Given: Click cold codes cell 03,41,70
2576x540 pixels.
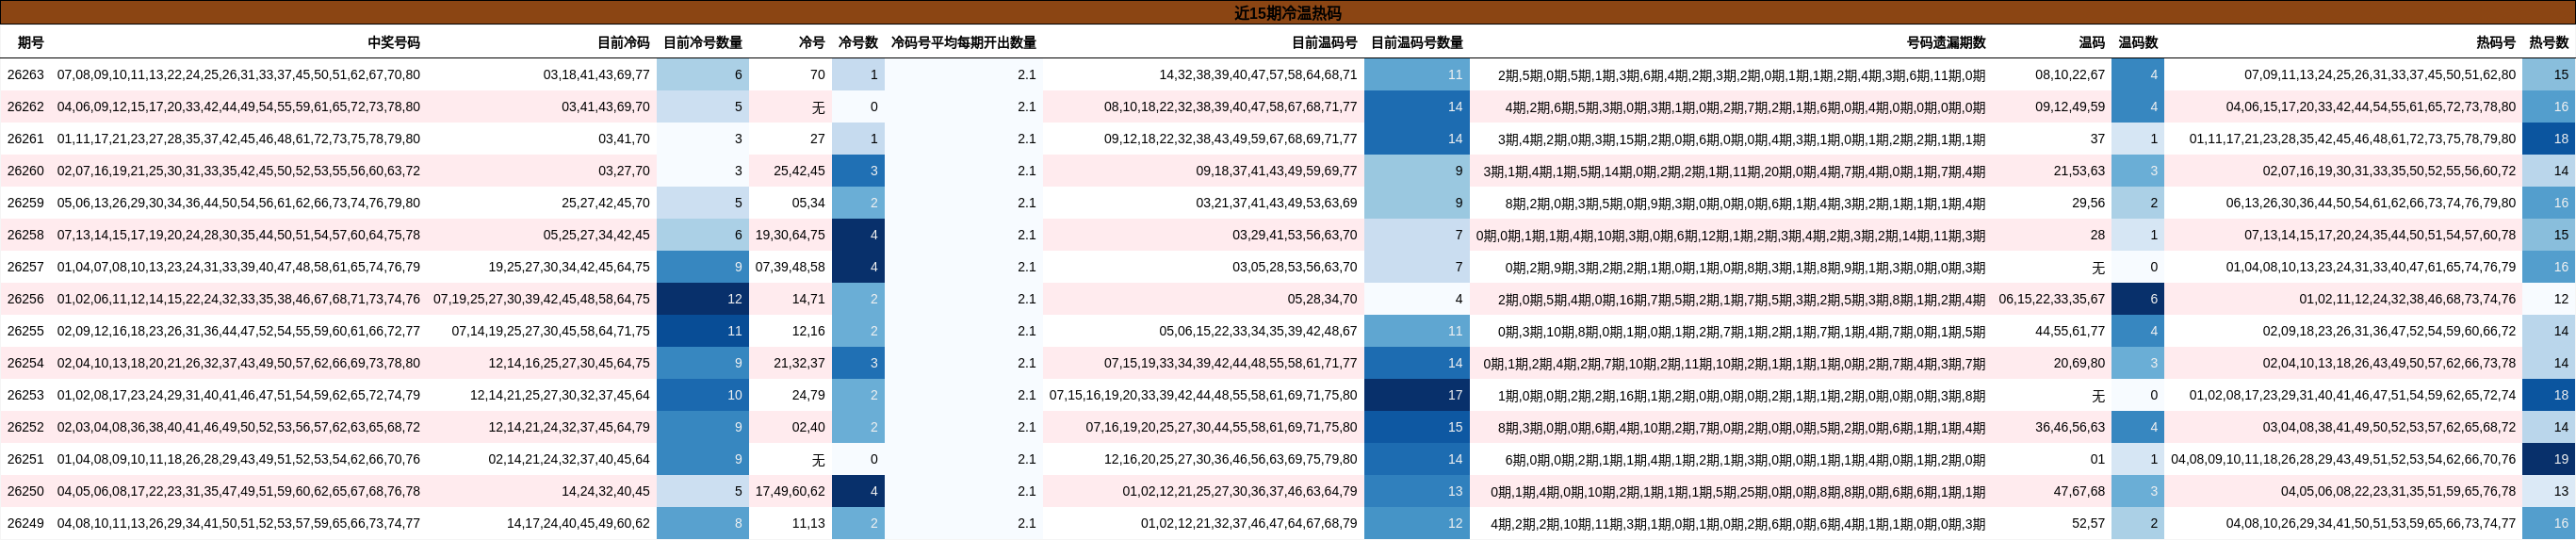Looking at the screenshot, I should (x=624, y=138).
